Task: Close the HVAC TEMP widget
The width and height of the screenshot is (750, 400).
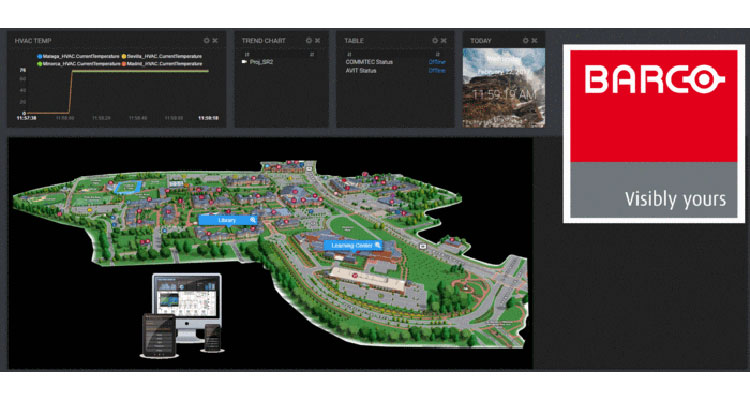Action: click(215, 41)
